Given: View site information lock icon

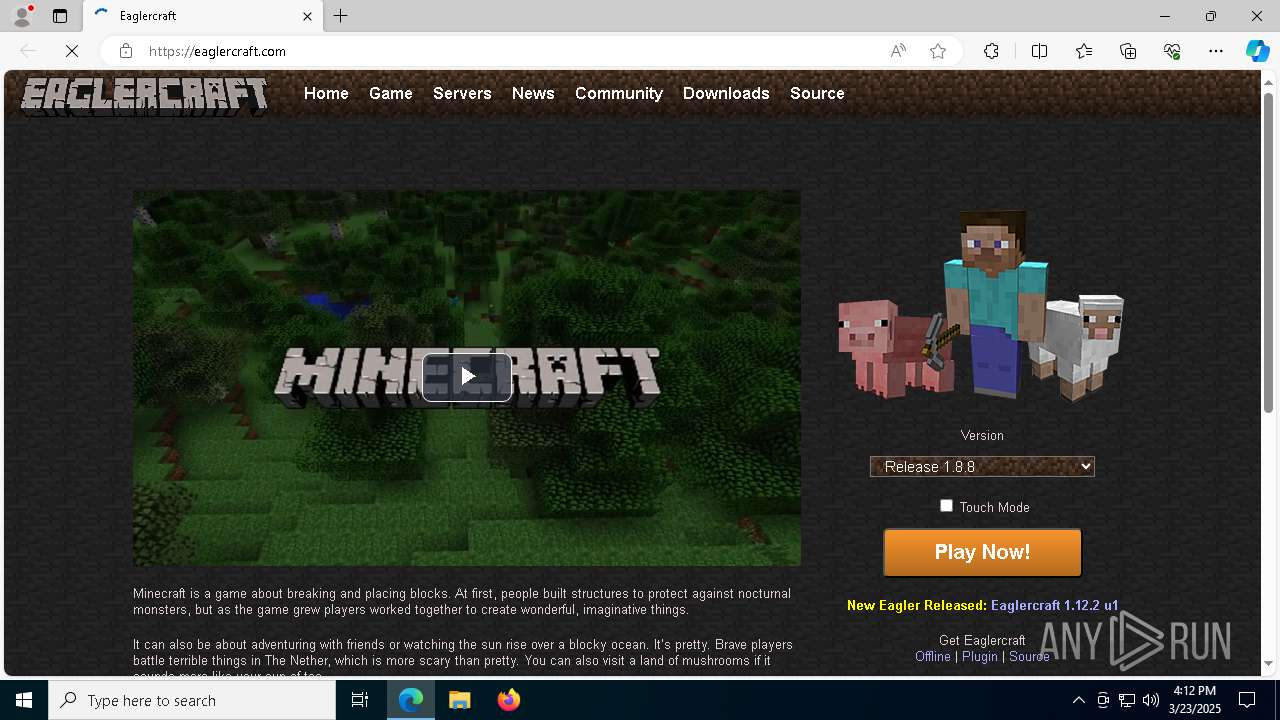Looking at the screenshot, I should (x=125, y=51).
